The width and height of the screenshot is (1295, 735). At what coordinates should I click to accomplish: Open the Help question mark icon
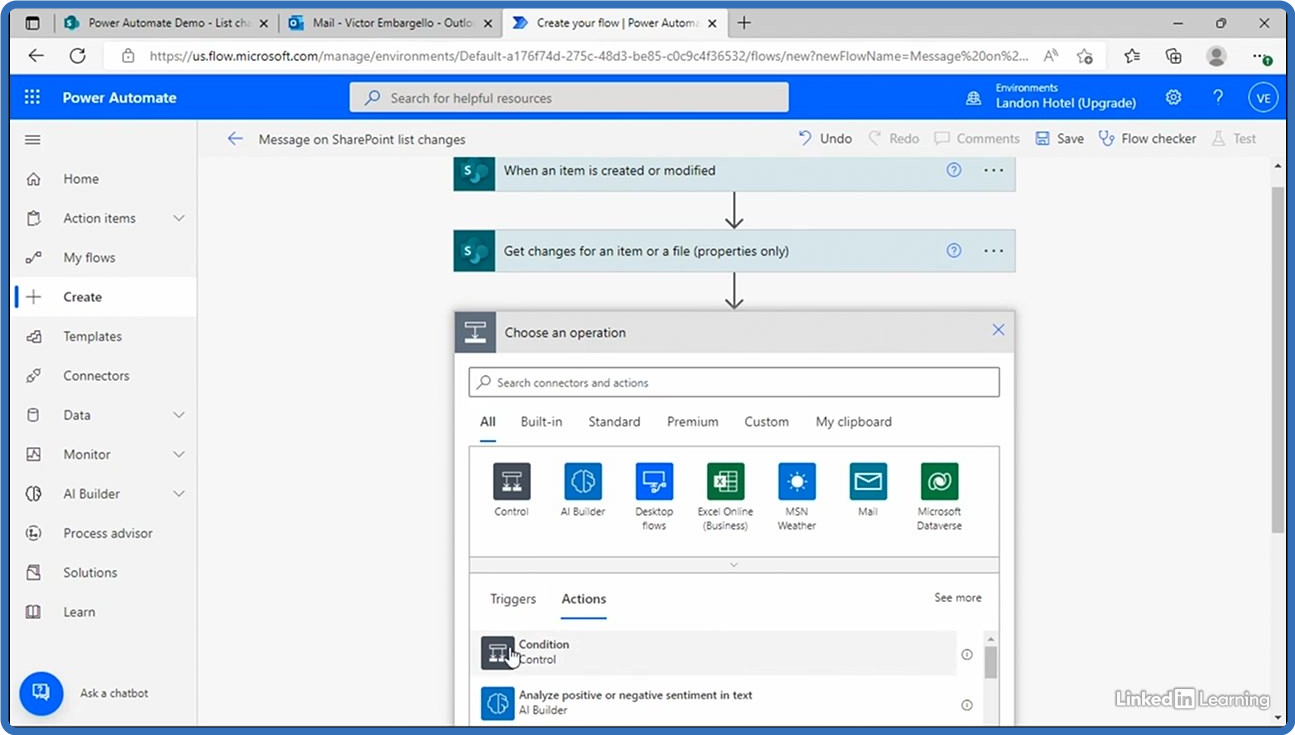coord(1218,97)
